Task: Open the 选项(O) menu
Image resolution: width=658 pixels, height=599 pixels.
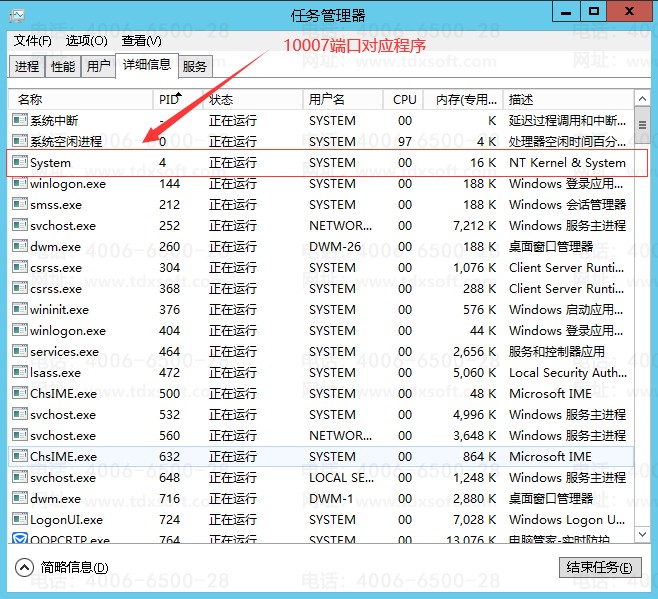Action: [x=87, y=41]
